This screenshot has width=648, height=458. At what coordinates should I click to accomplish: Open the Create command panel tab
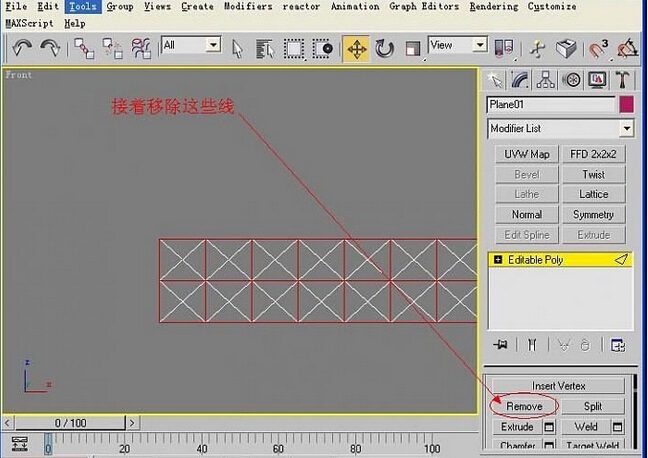[495, 80]
